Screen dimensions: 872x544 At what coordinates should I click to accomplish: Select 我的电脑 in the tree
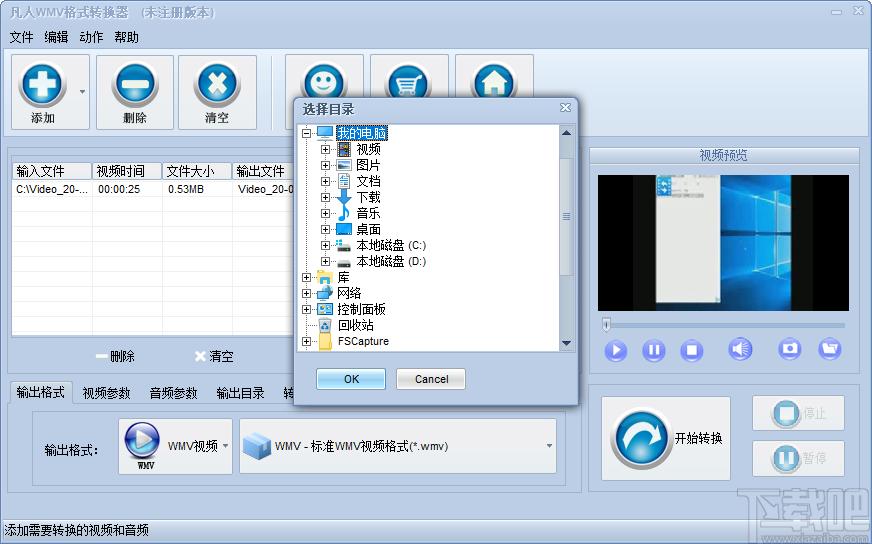click(361, 133)
